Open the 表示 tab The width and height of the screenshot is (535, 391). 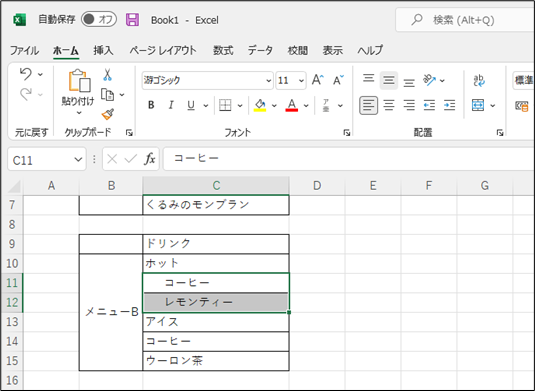coord(333,50)
